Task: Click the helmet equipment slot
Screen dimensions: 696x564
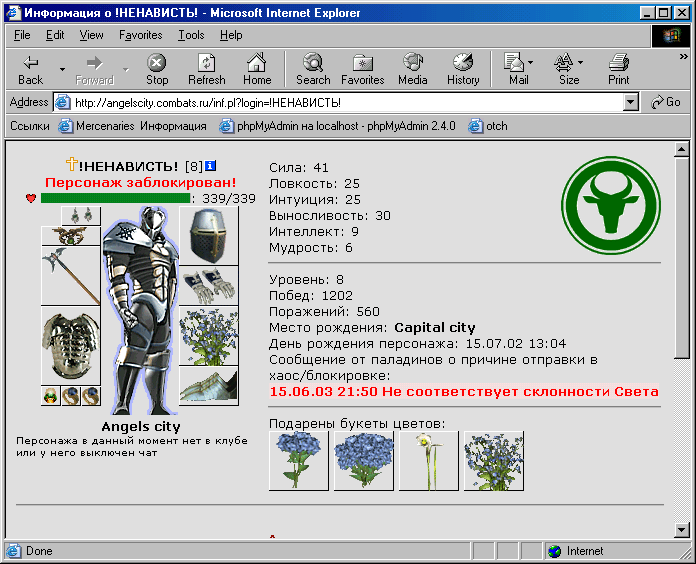Action: (x=209, y=236)
